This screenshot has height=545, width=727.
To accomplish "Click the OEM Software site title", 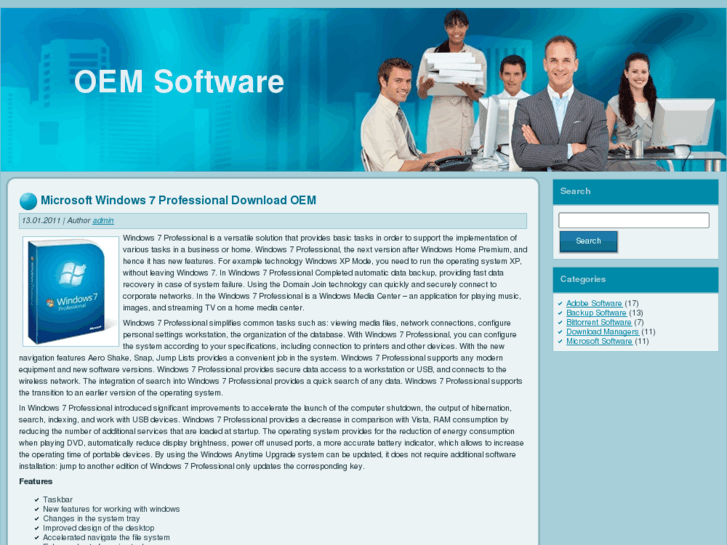I will point(179,82).
